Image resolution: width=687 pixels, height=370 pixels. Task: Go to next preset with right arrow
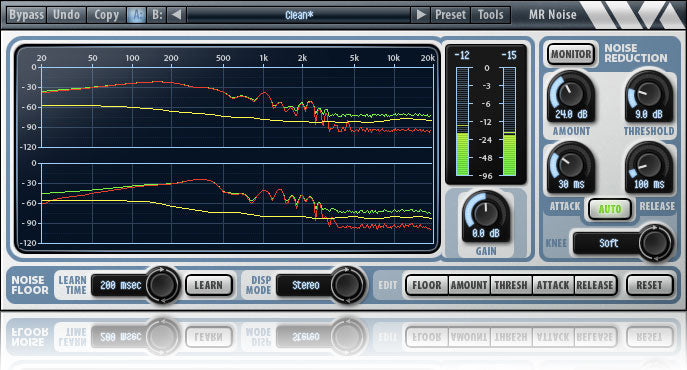[x=421, y=15]
